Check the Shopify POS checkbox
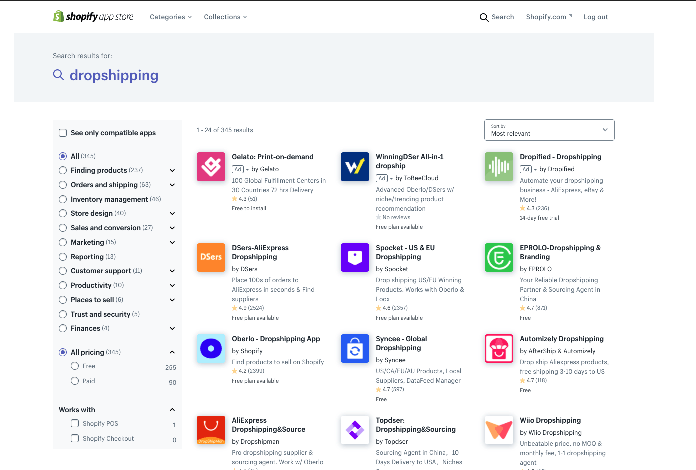This screenshot has width=696, height=470. pyautogui.click(x=75, y=423)
